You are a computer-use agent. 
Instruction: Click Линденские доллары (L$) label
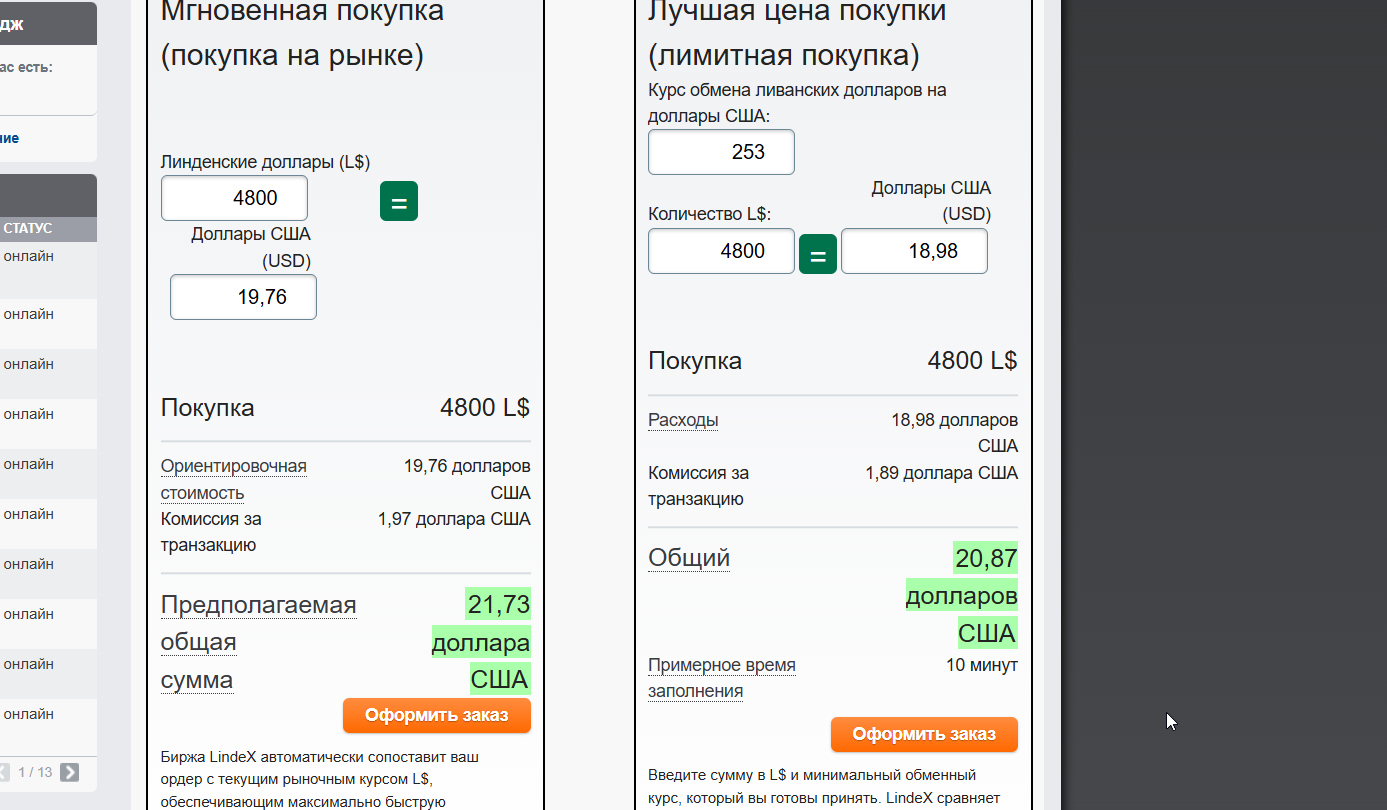point(265,162)
